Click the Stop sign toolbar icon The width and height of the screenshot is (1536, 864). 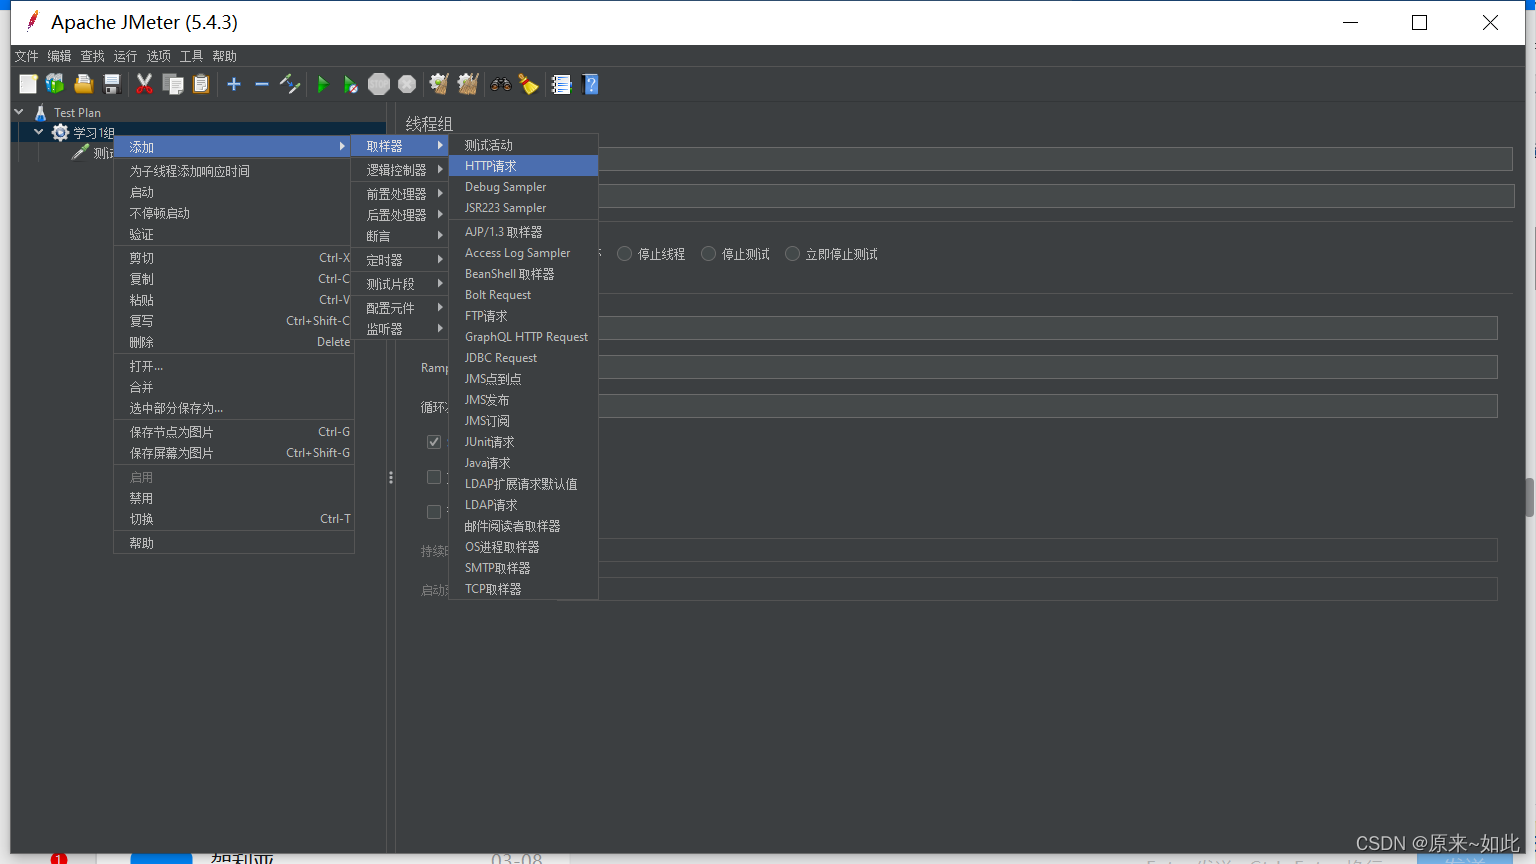[x=379, y=84]
